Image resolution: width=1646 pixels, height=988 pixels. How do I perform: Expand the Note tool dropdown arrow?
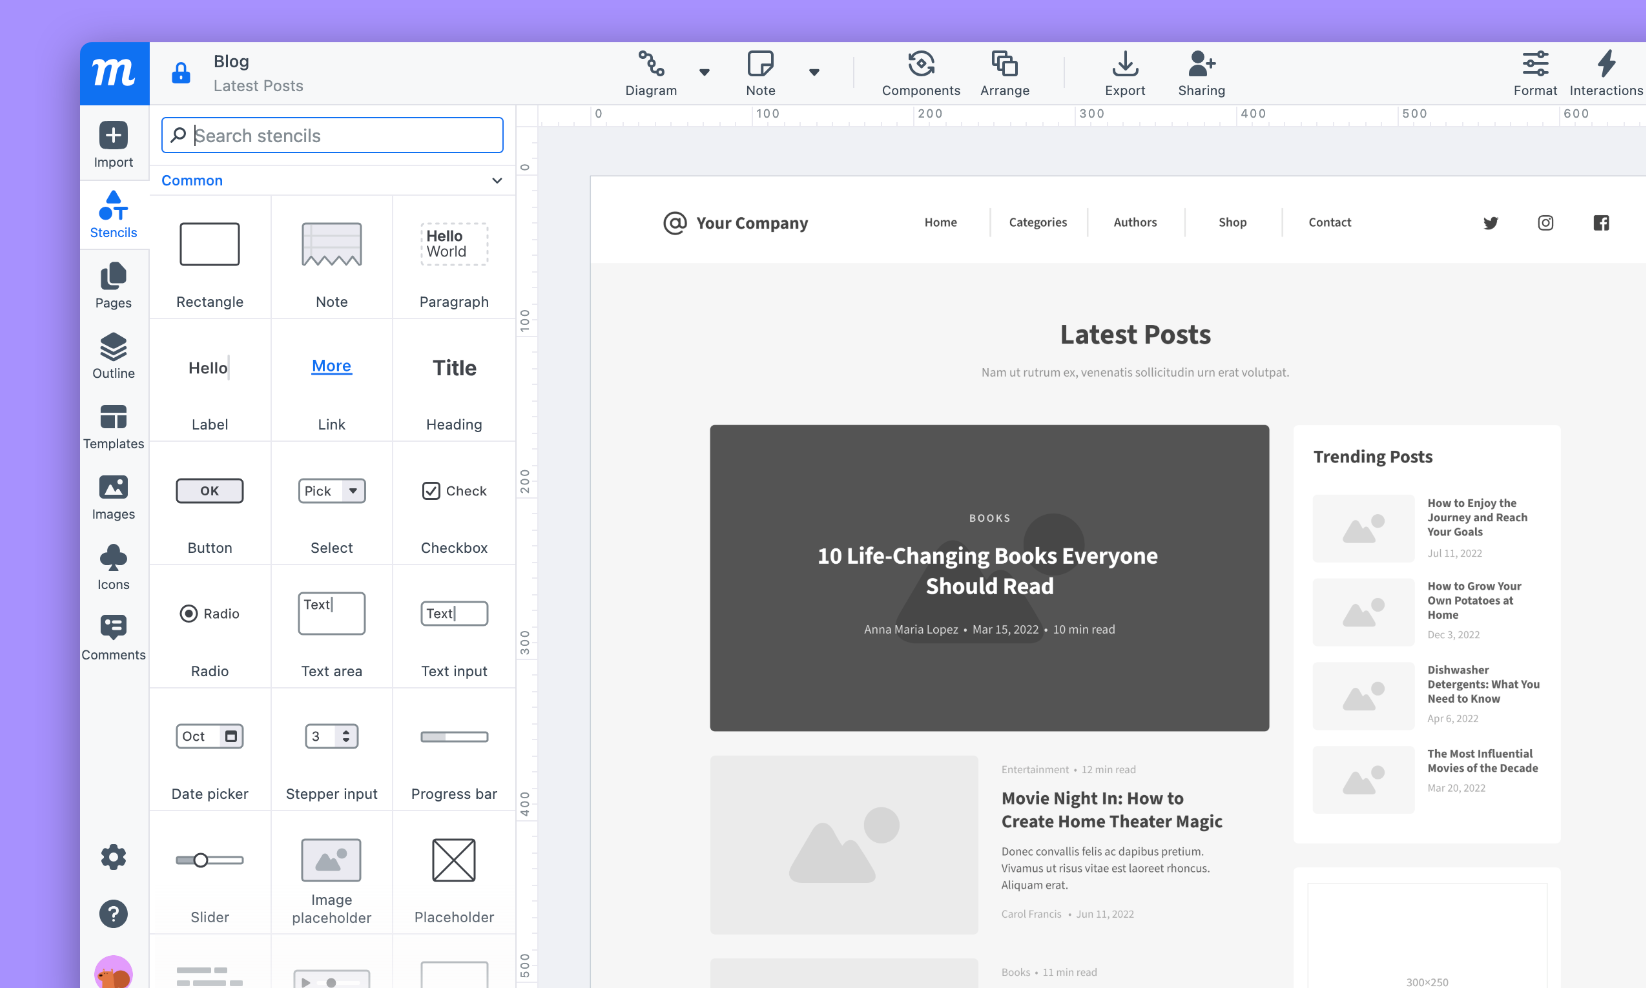pos(814,72)
